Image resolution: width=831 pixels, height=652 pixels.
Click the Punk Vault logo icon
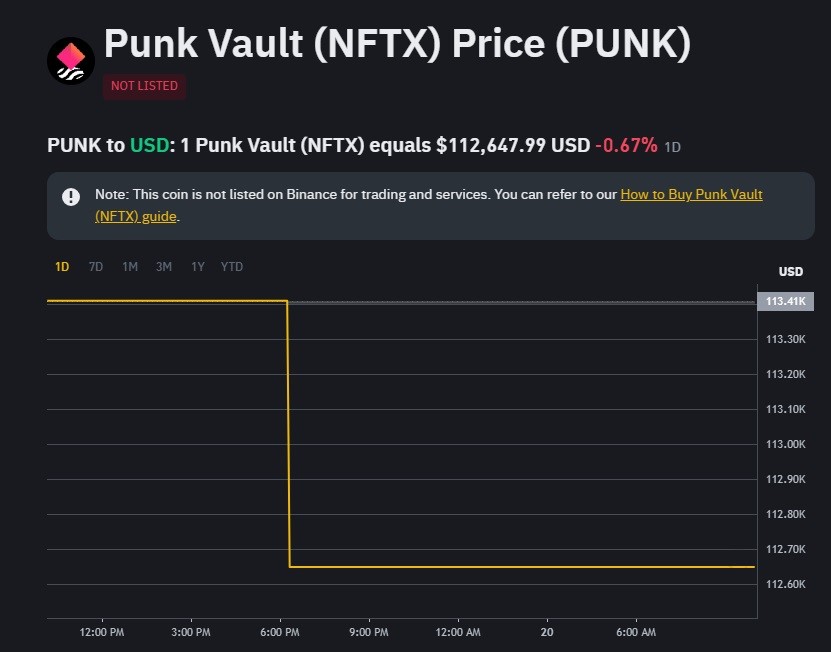(71, 60)
